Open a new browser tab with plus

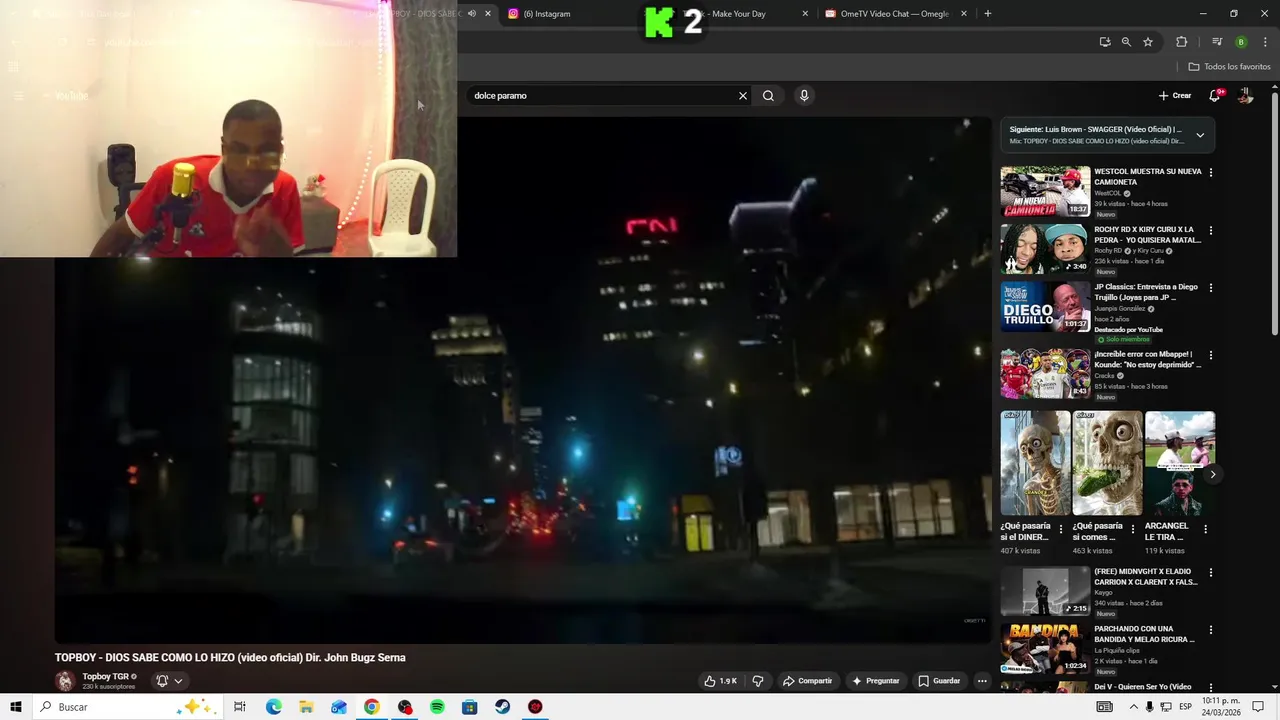click(988, 14)
